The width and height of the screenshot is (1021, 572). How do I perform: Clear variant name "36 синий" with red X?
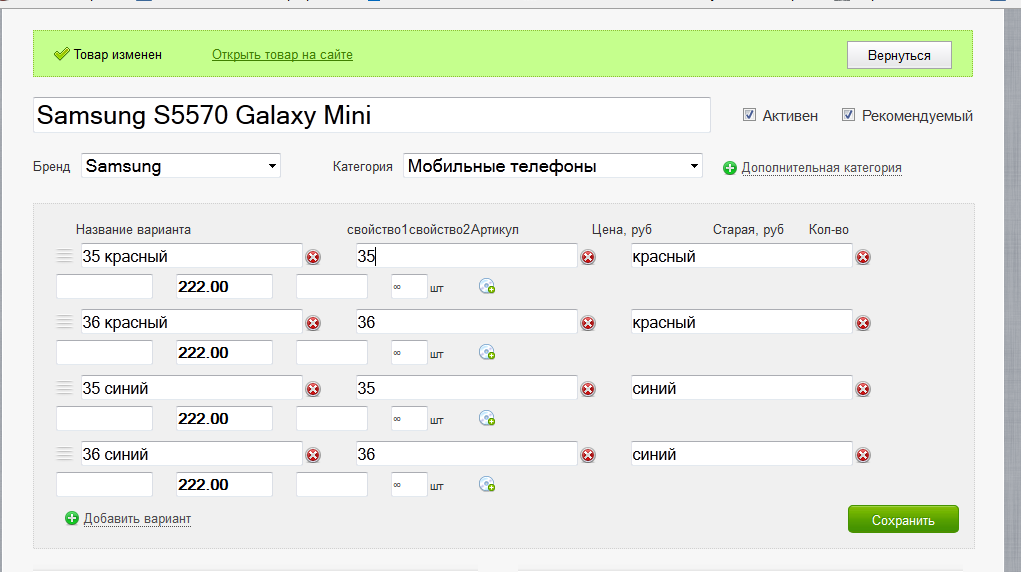tap(313, 455)
